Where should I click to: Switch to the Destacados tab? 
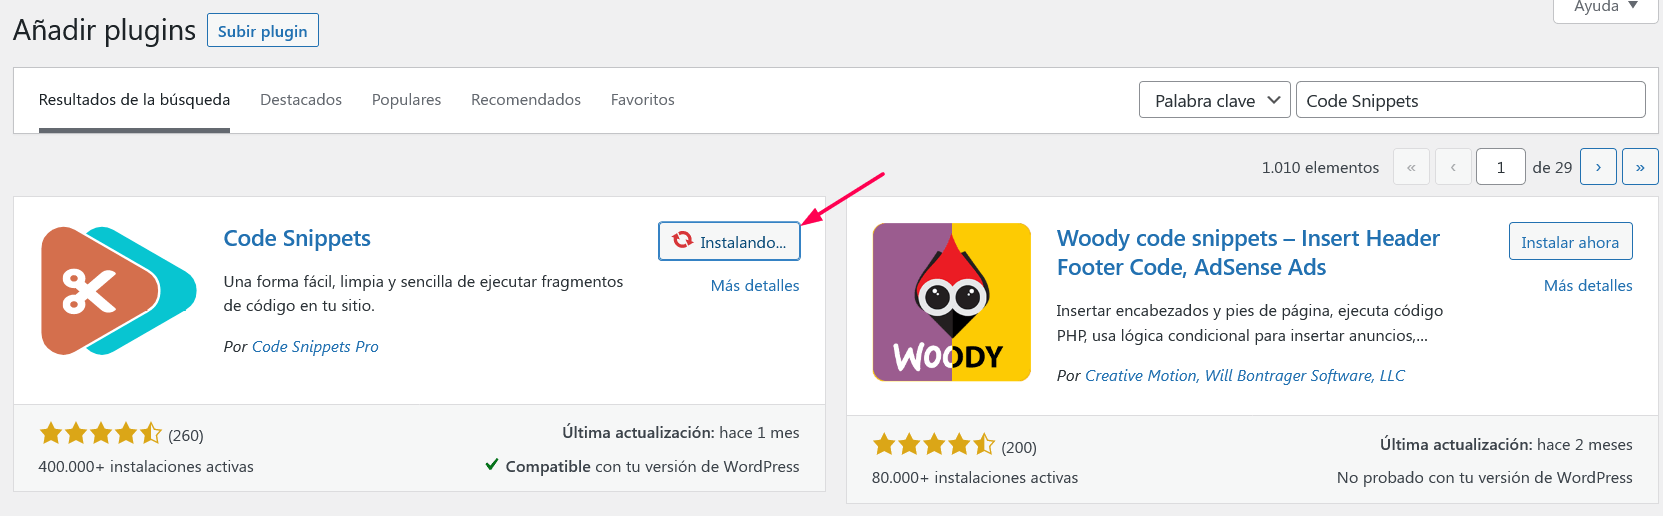[301, 100]
